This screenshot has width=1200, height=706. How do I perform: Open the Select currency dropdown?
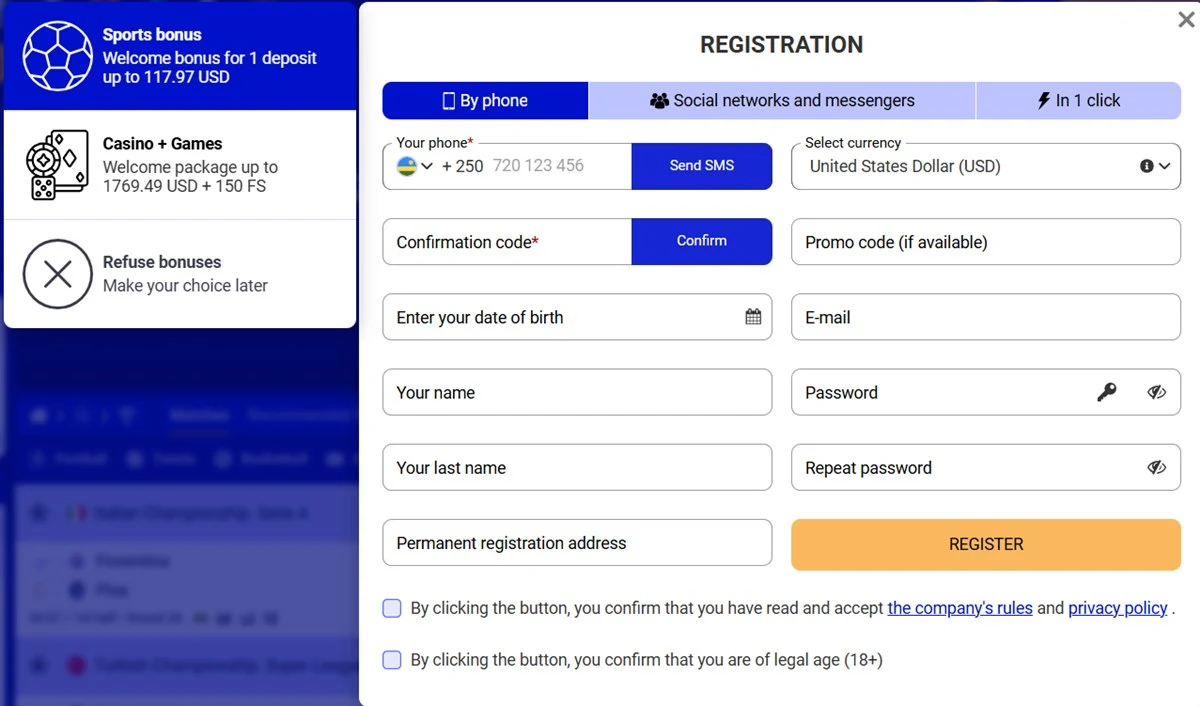pyautogui.click(x=1165, y=166)
